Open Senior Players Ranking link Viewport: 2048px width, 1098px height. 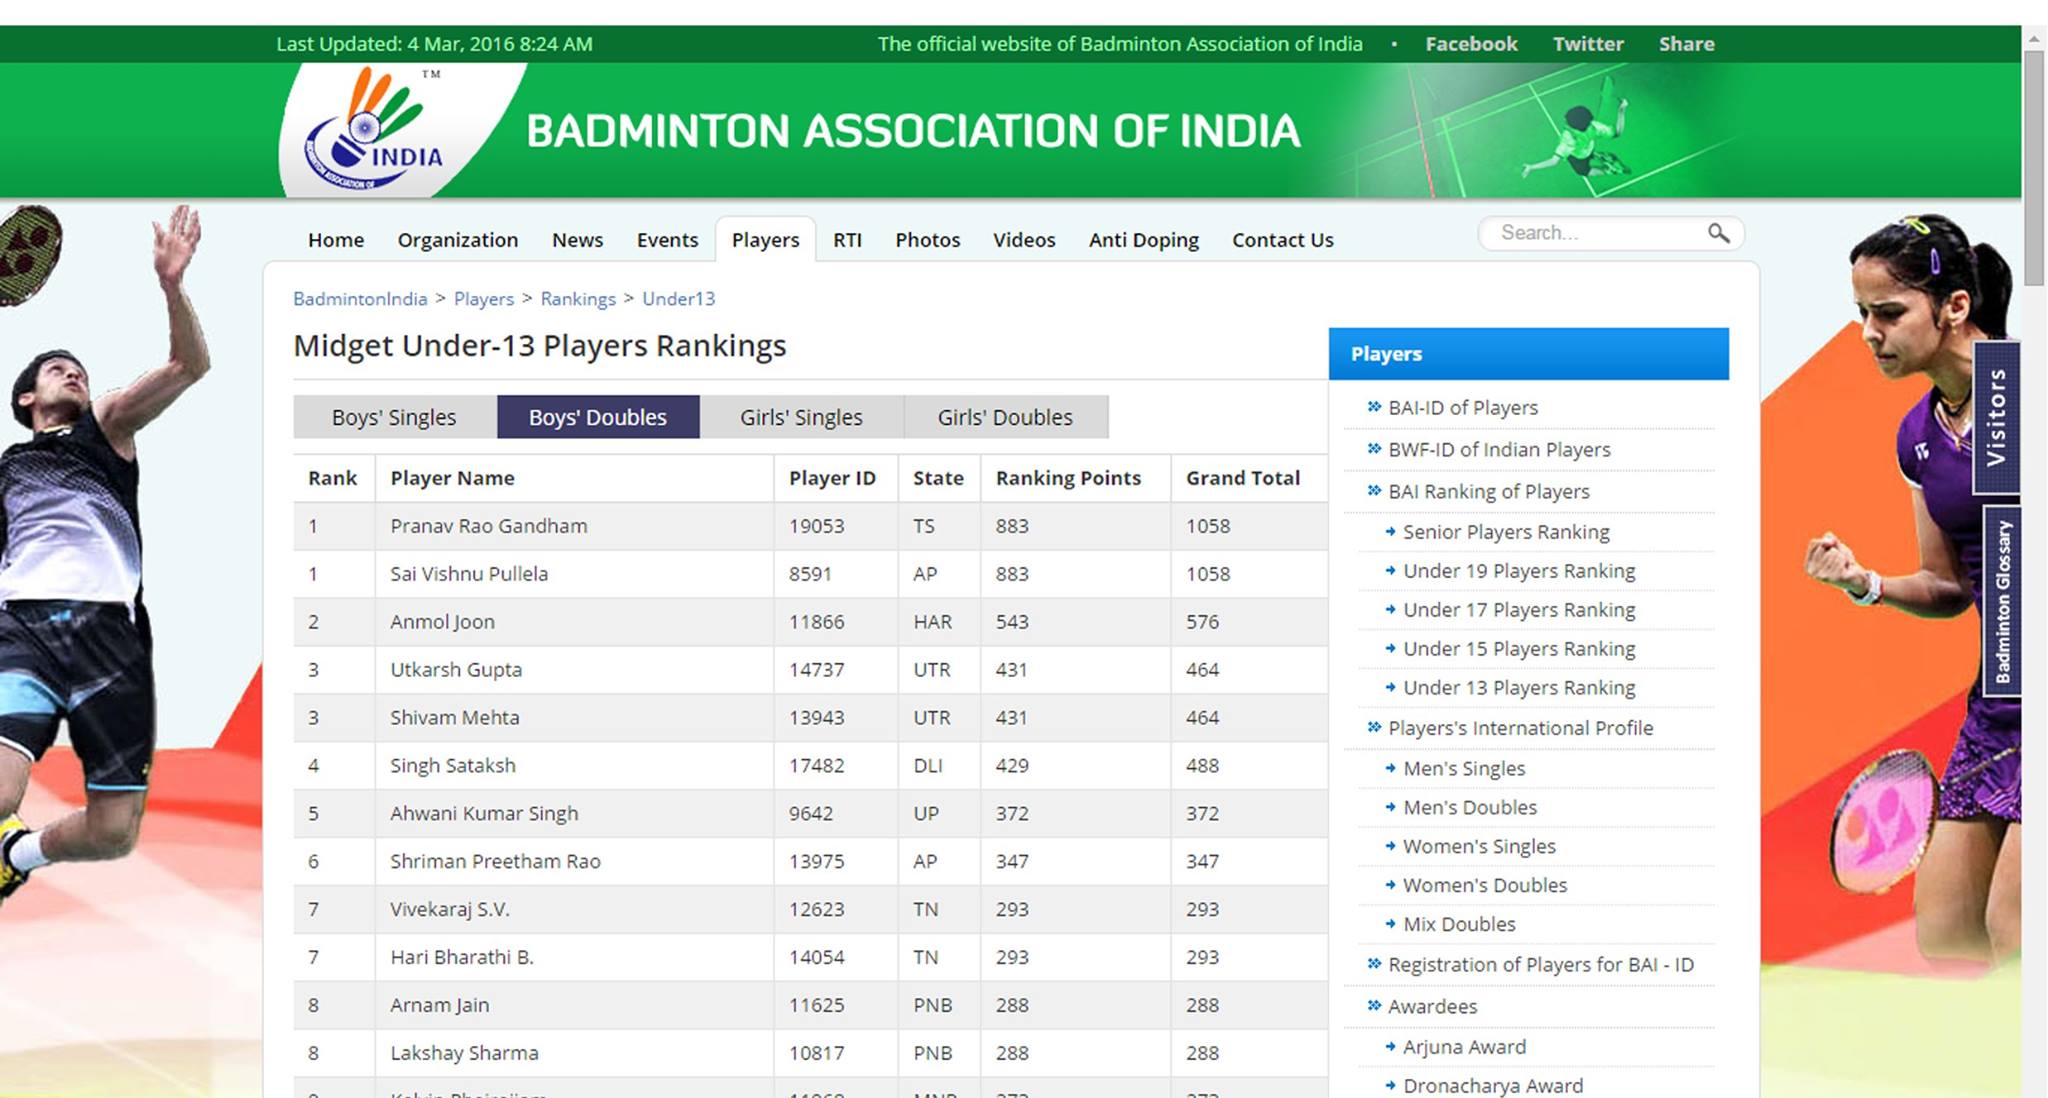point(1506,532)
